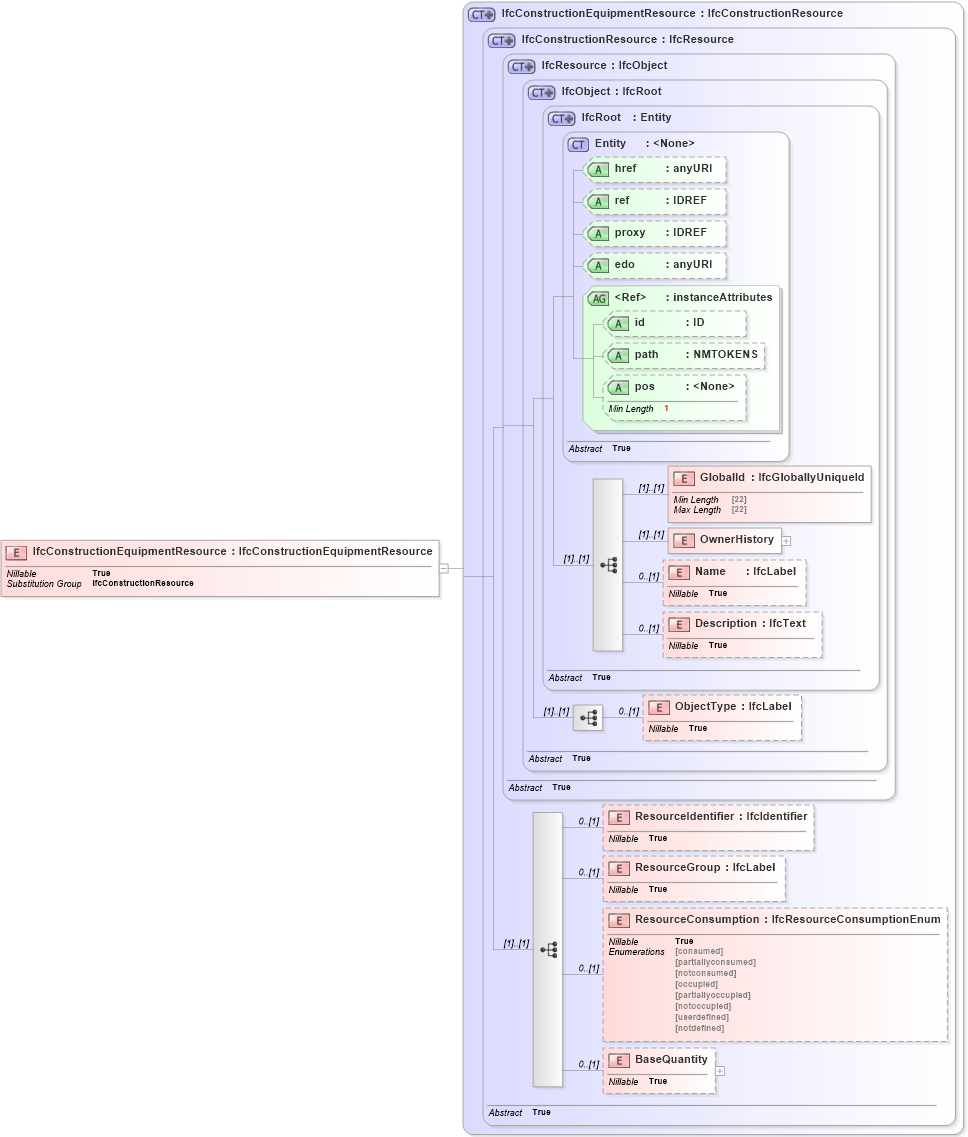Collapse the IfcConstructionEquipmentResource root element
The height and width of the screenshot is (1137, 968).
pos(443,568)
